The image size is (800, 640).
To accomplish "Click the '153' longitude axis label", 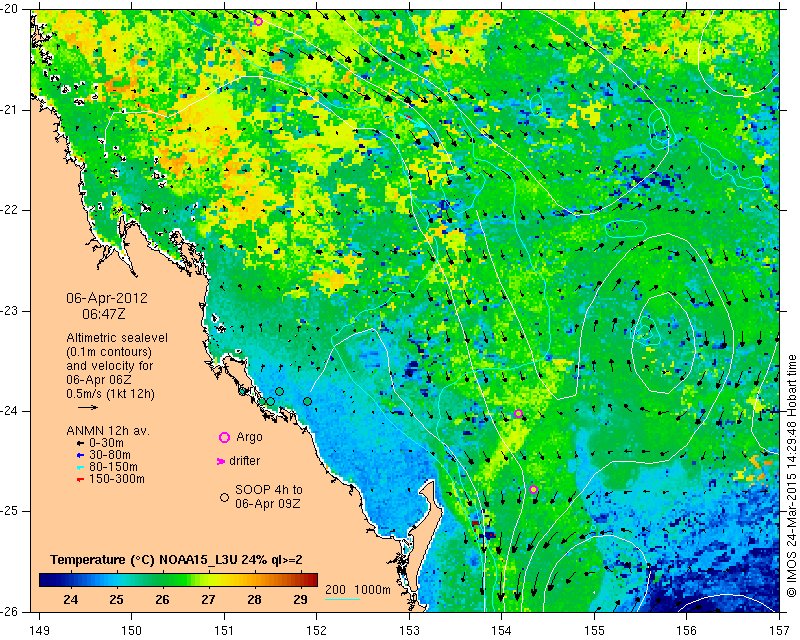I will [x=409, y=631].
